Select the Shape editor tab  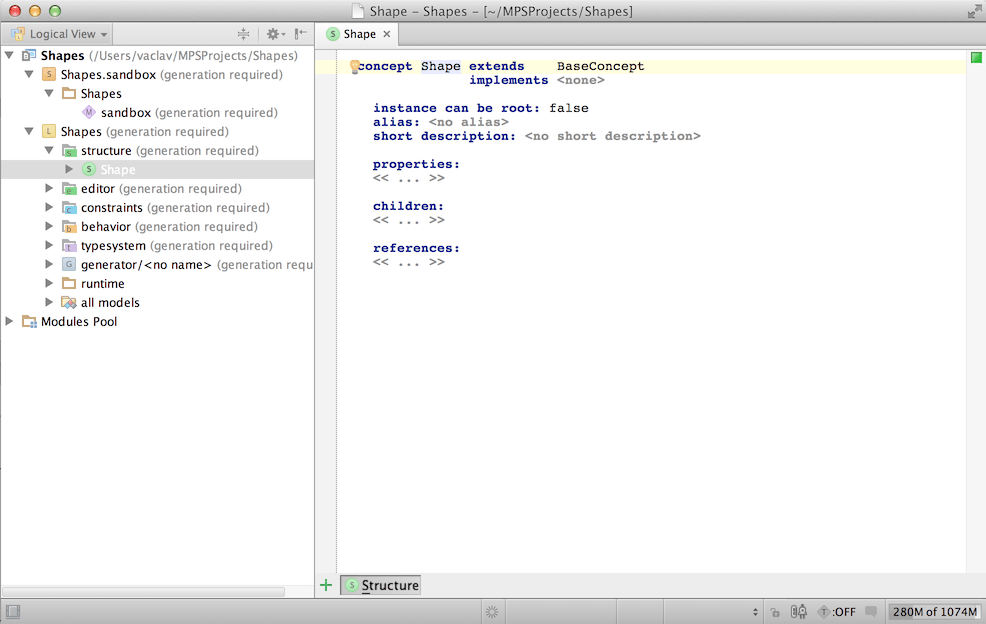click(x=357, y=34)
